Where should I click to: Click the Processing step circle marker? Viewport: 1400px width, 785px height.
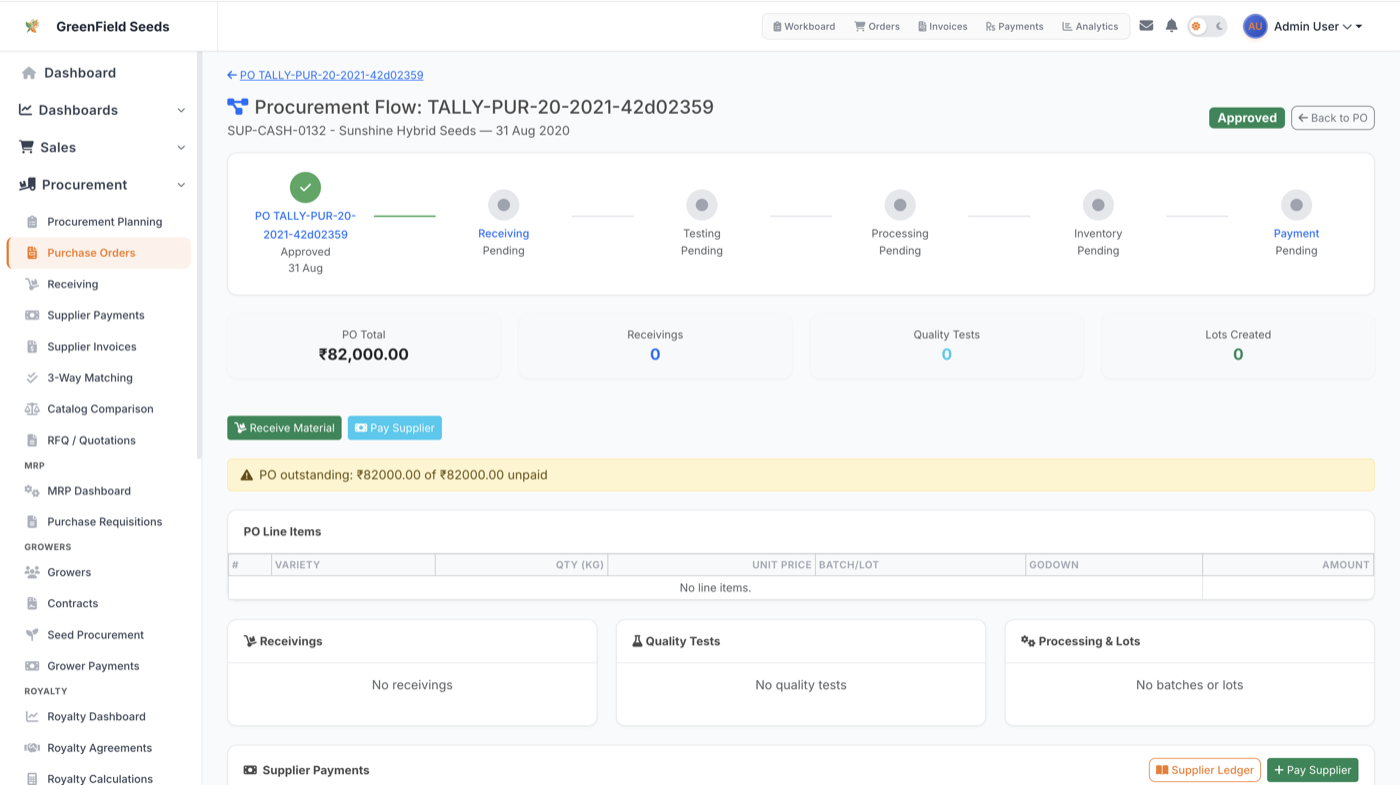coord(900,205)
